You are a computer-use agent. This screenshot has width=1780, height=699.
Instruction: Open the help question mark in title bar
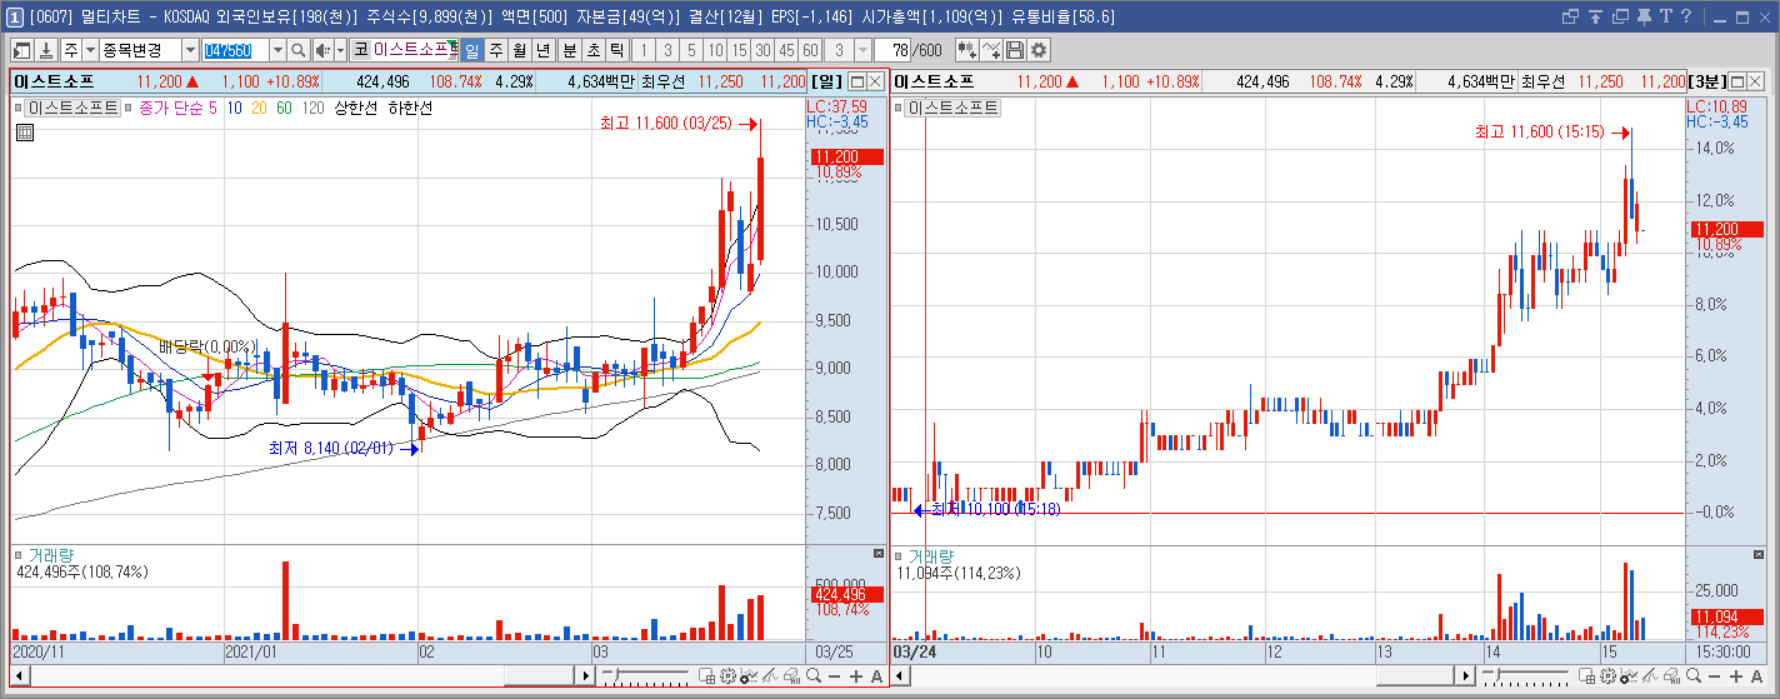click(1686, 16)
